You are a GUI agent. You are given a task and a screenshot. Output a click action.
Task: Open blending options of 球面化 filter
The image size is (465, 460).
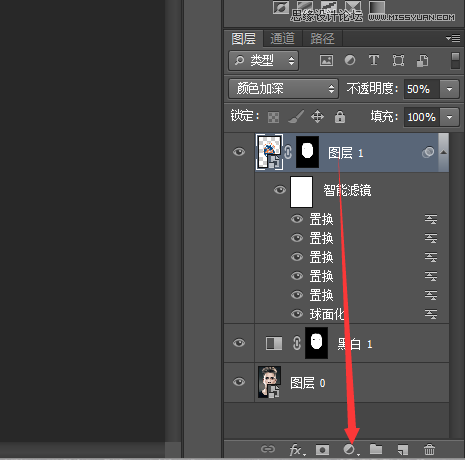tap(431, 314)
